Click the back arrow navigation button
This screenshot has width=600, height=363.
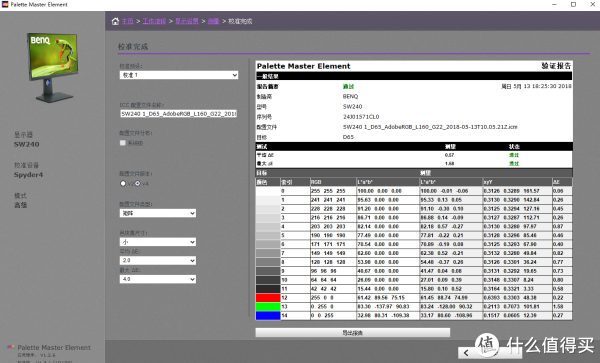[466, 353]
